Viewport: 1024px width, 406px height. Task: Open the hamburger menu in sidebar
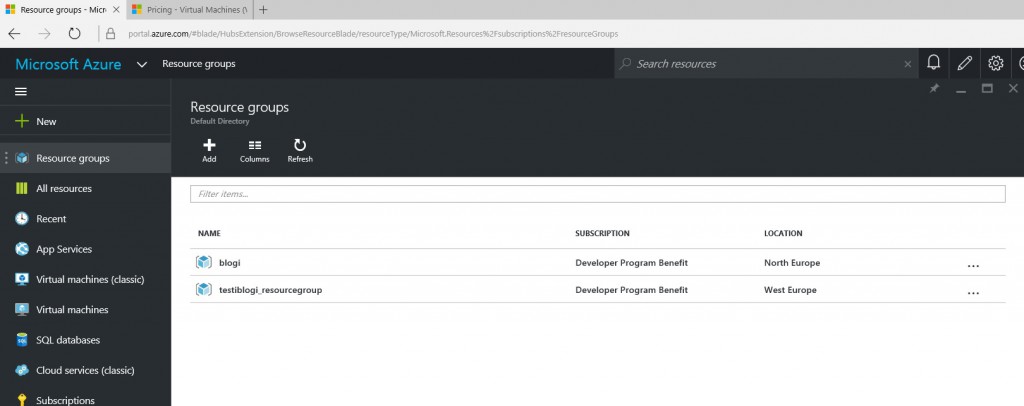(21, 91)
